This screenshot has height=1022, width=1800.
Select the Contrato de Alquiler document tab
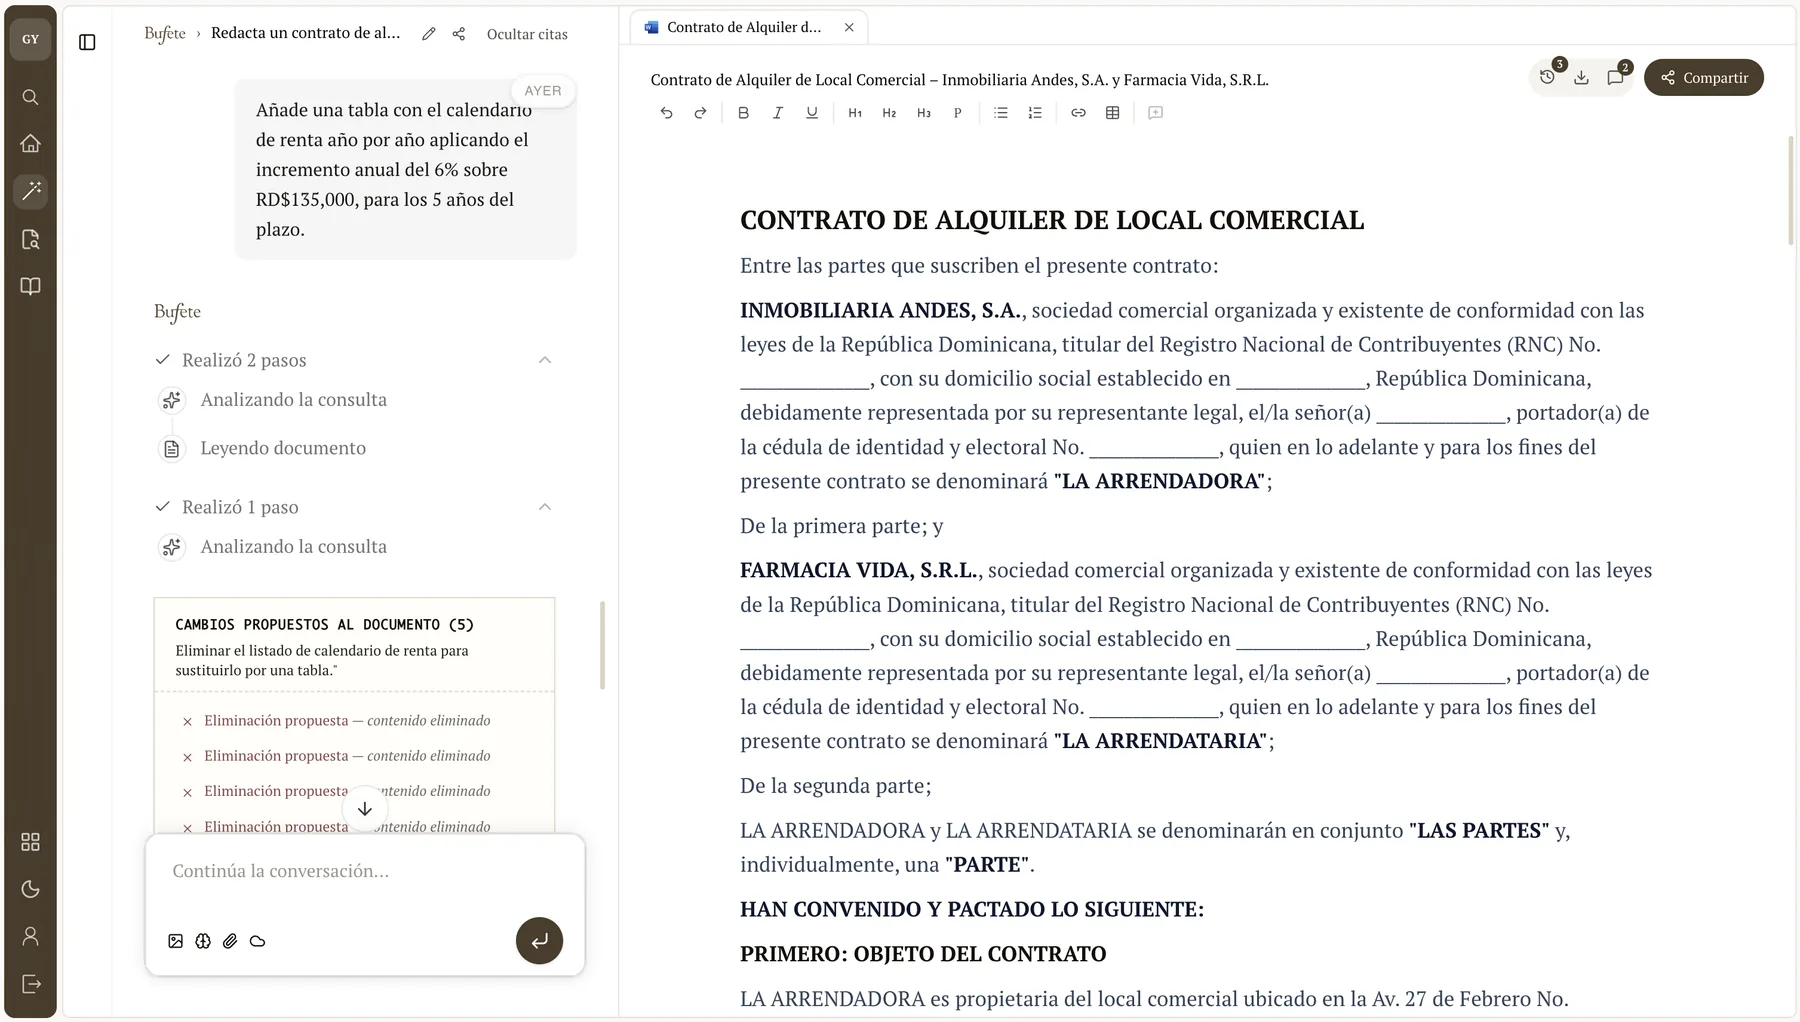pyautogui.click(x=749, y=27)
